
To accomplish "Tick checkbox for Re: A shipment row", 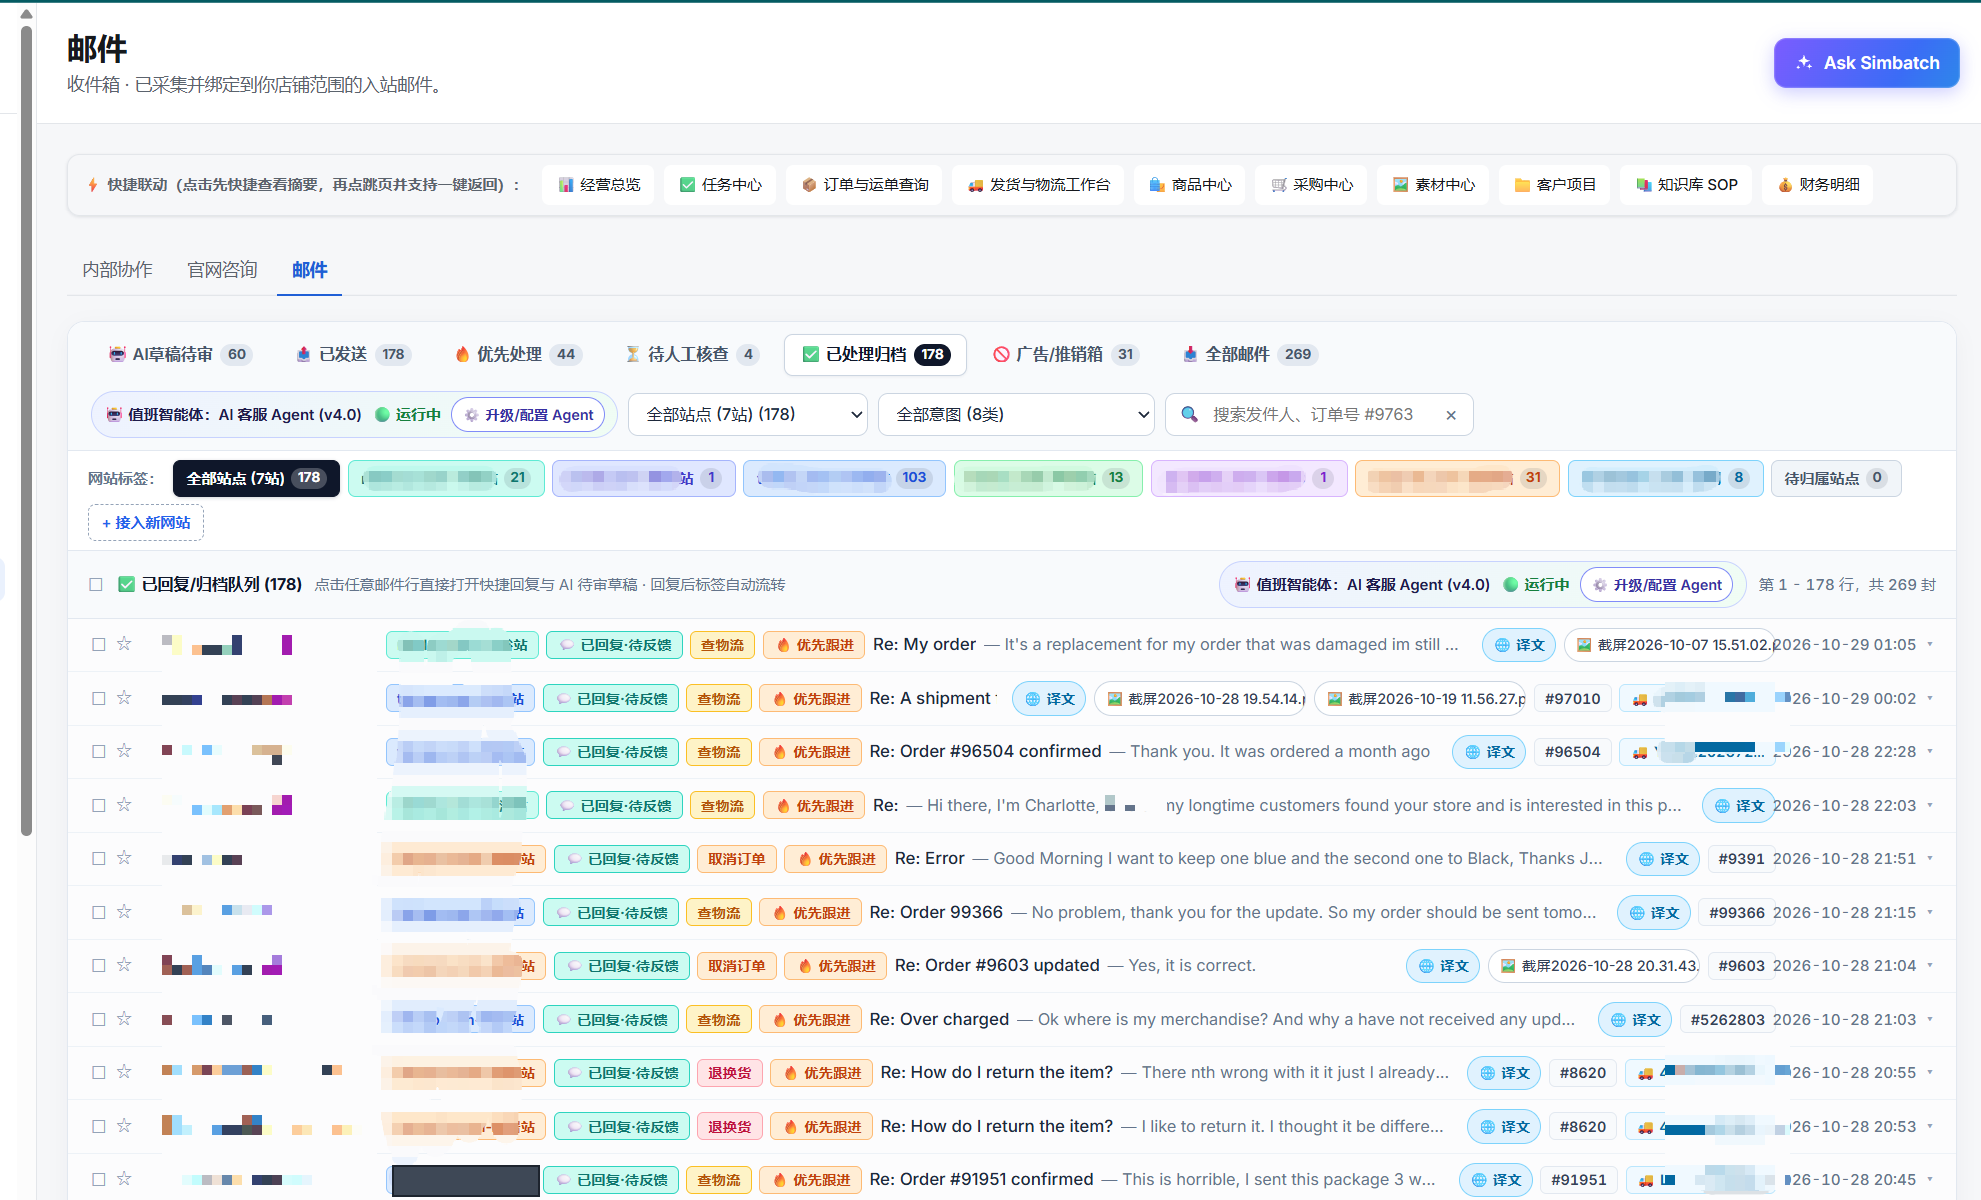I will [x=98, y=698].
